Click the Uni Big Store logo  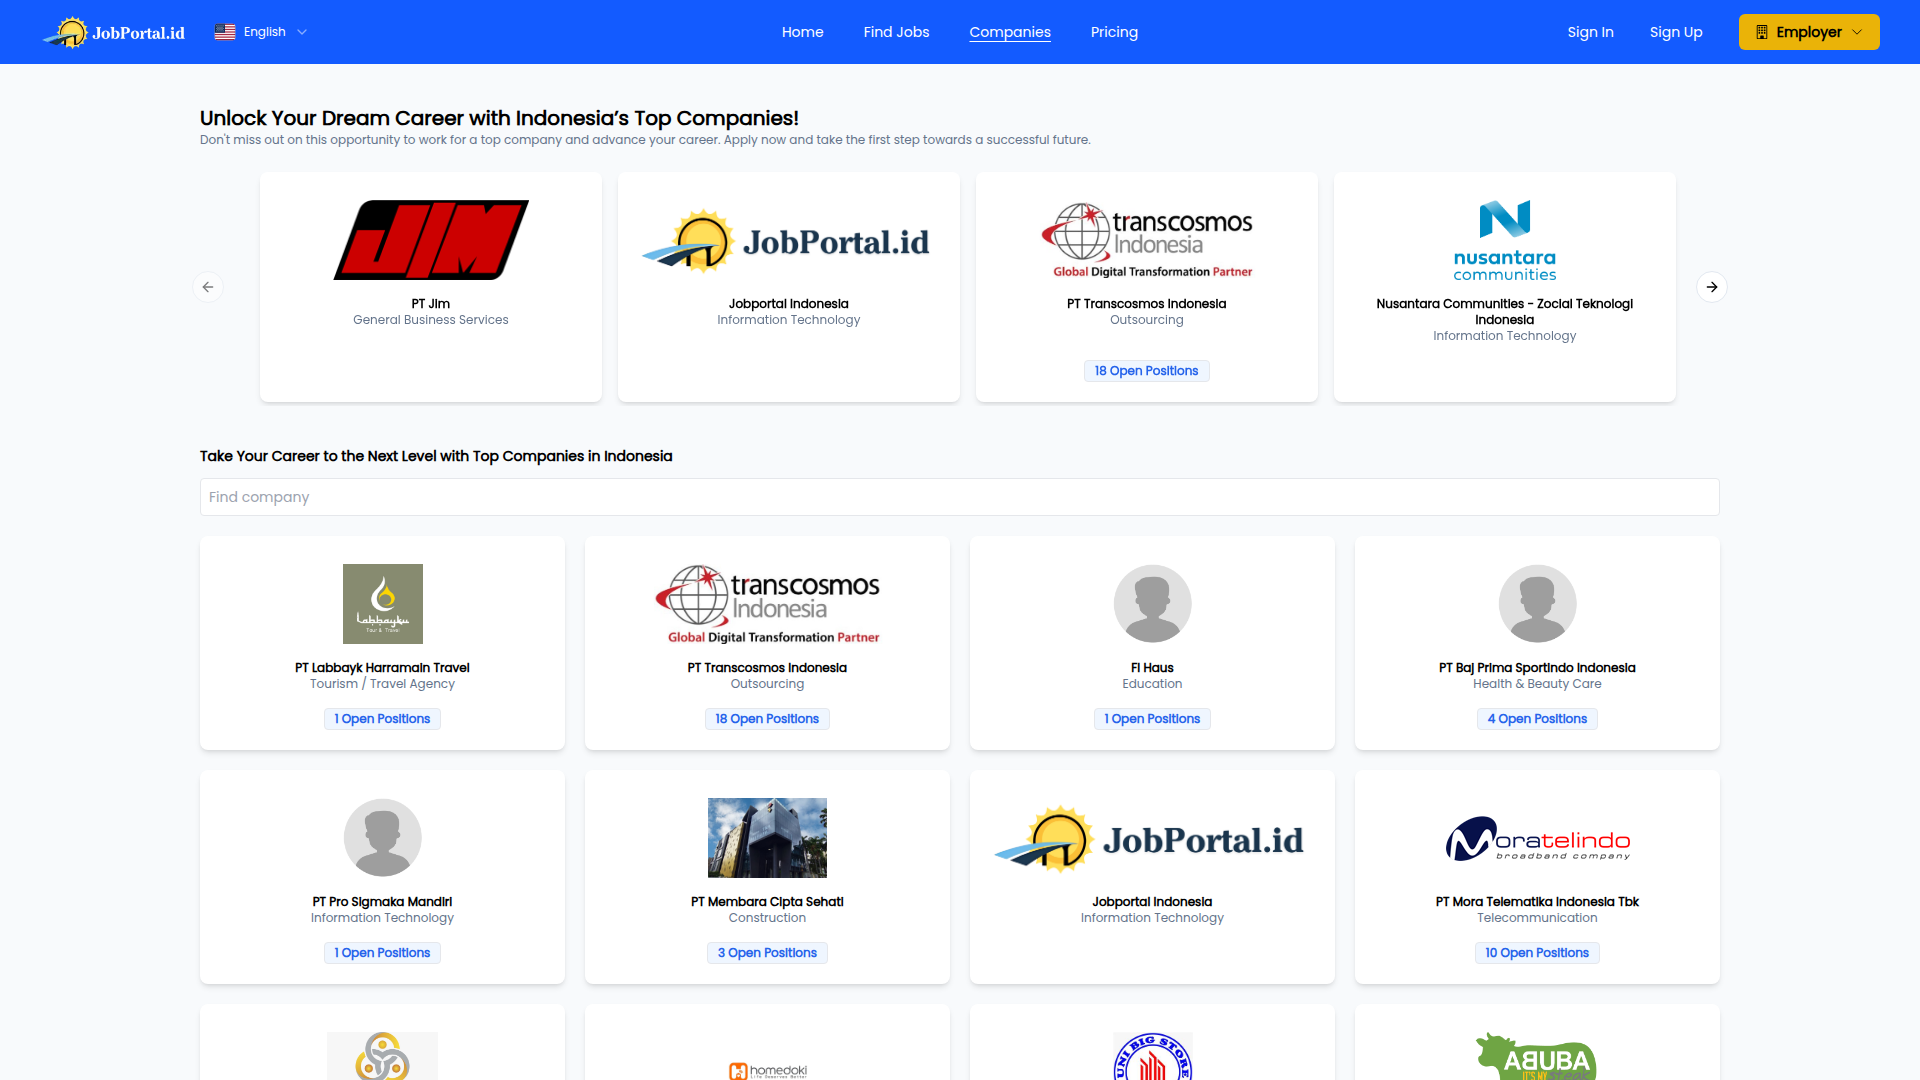[x=1152, y=1056]
